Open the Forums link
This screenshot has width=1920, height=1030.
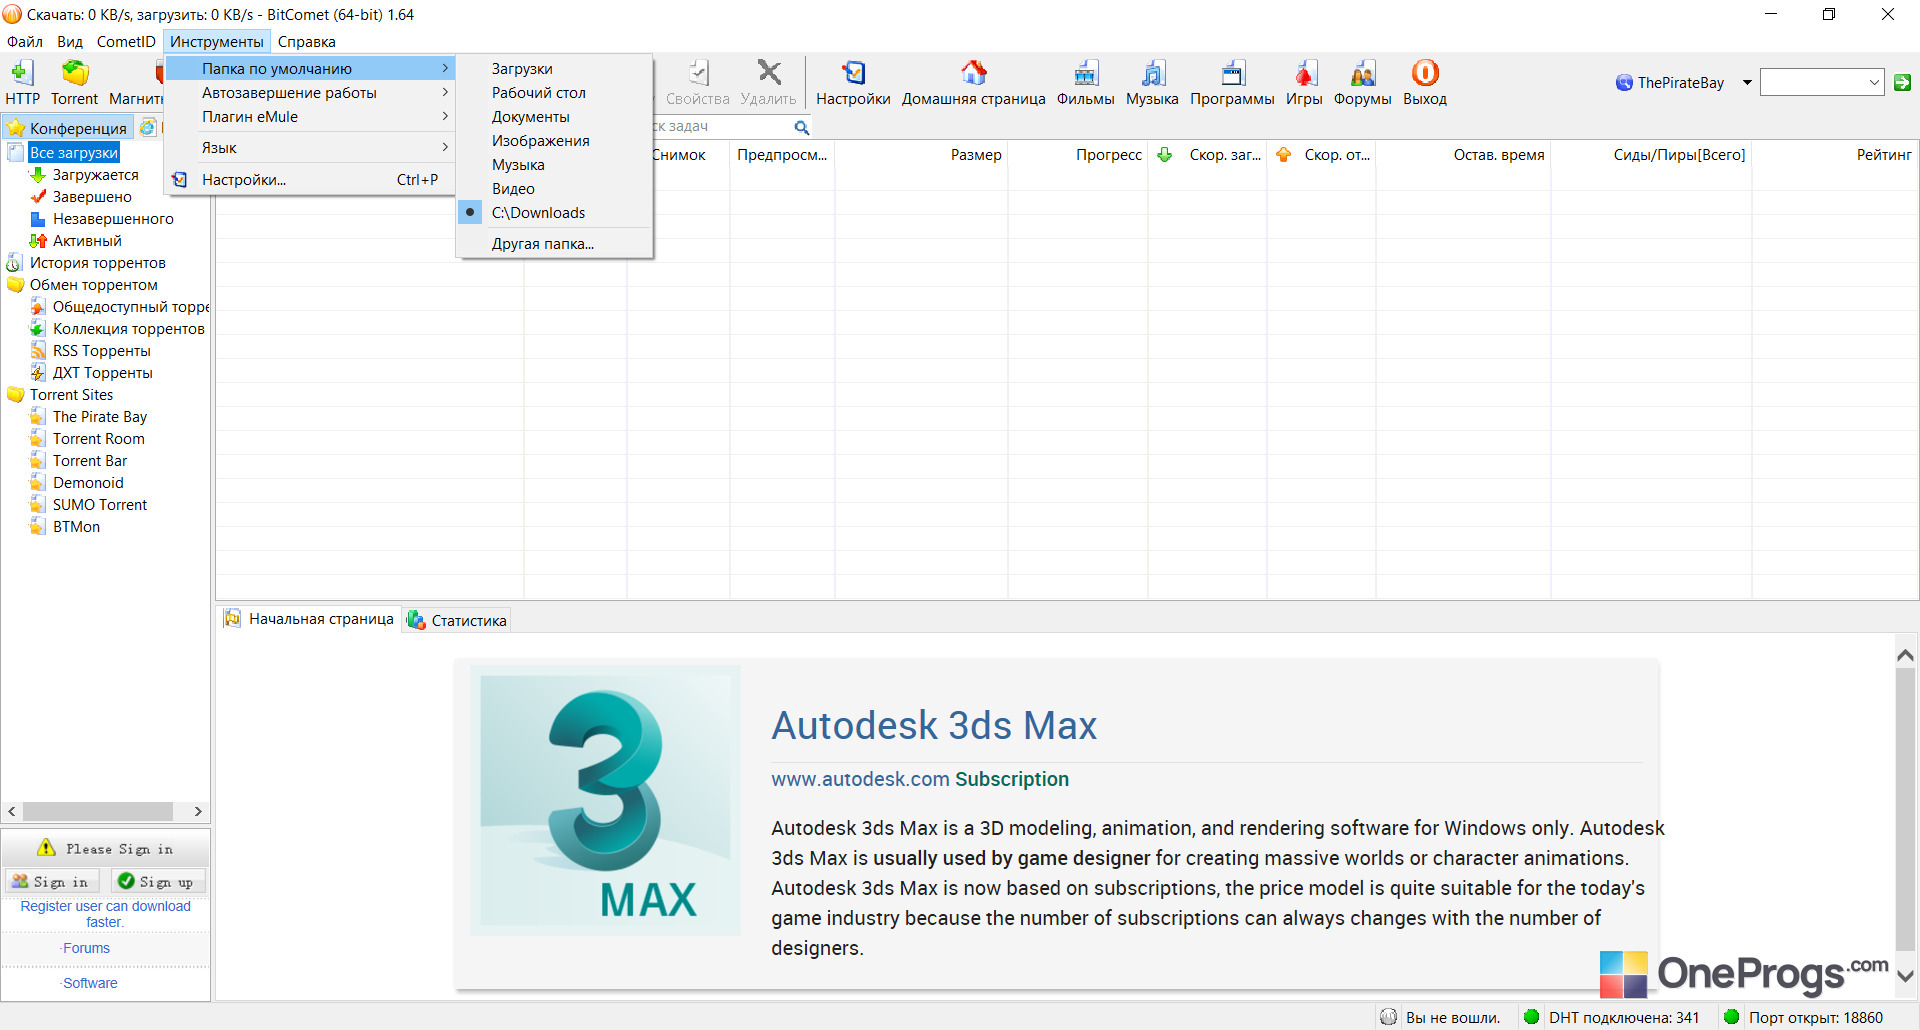pos(86,948)
